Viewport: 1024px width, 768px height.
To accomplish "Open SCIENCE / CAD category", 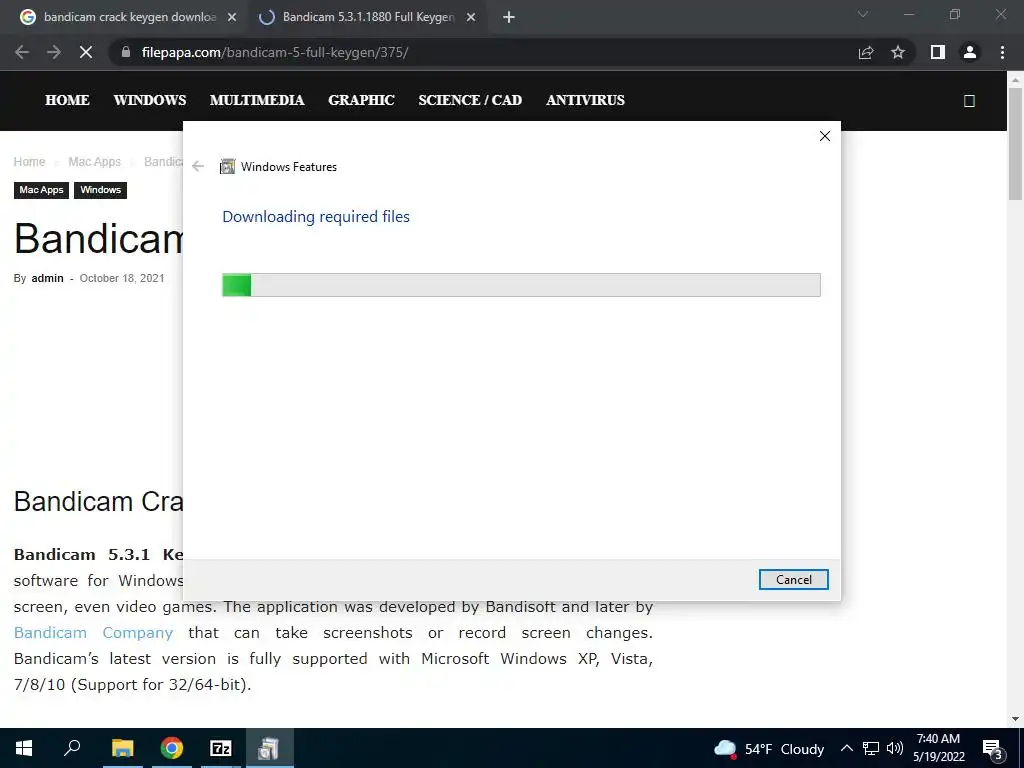I will [x=470, y=100].
